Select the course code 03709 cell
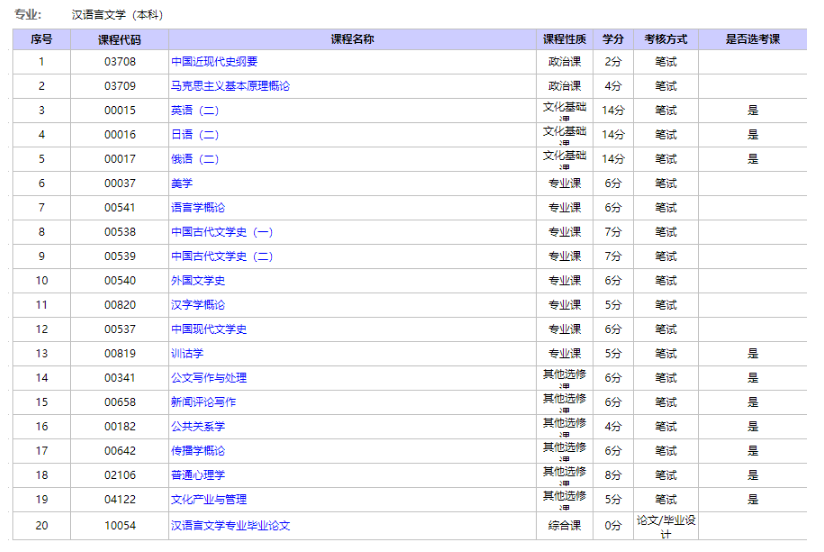Viewport: 824px width, 552px height. [120, 86]
